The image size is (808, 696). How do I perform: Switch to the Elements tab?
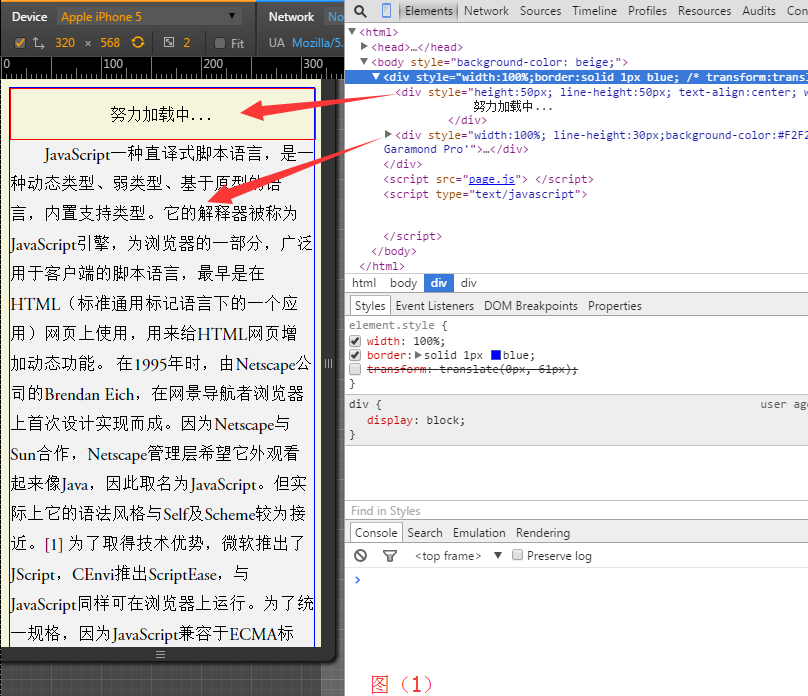(x=429, y=11)
